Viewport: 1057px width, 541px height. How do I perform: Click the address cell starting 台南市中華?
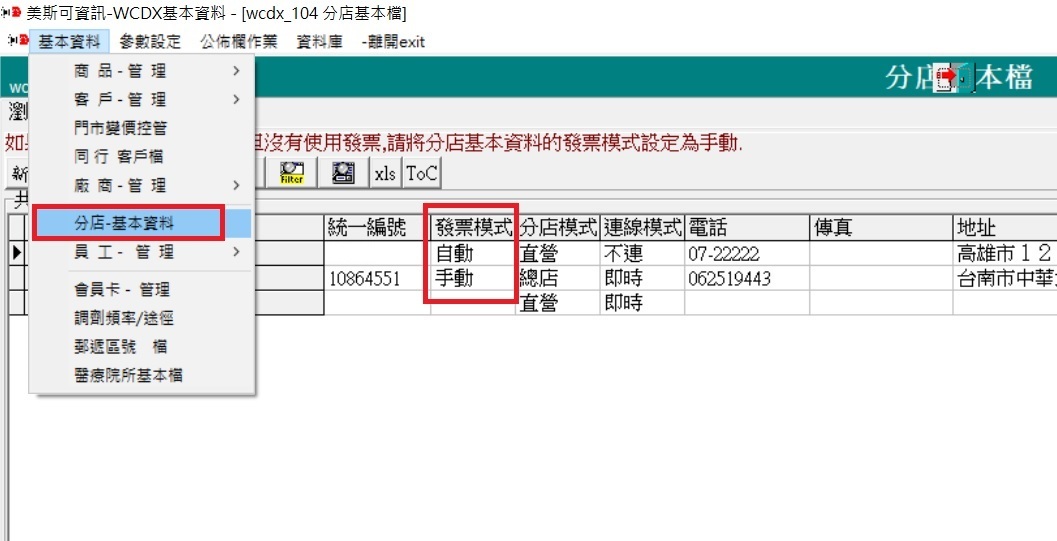[x=1004, y=278]
